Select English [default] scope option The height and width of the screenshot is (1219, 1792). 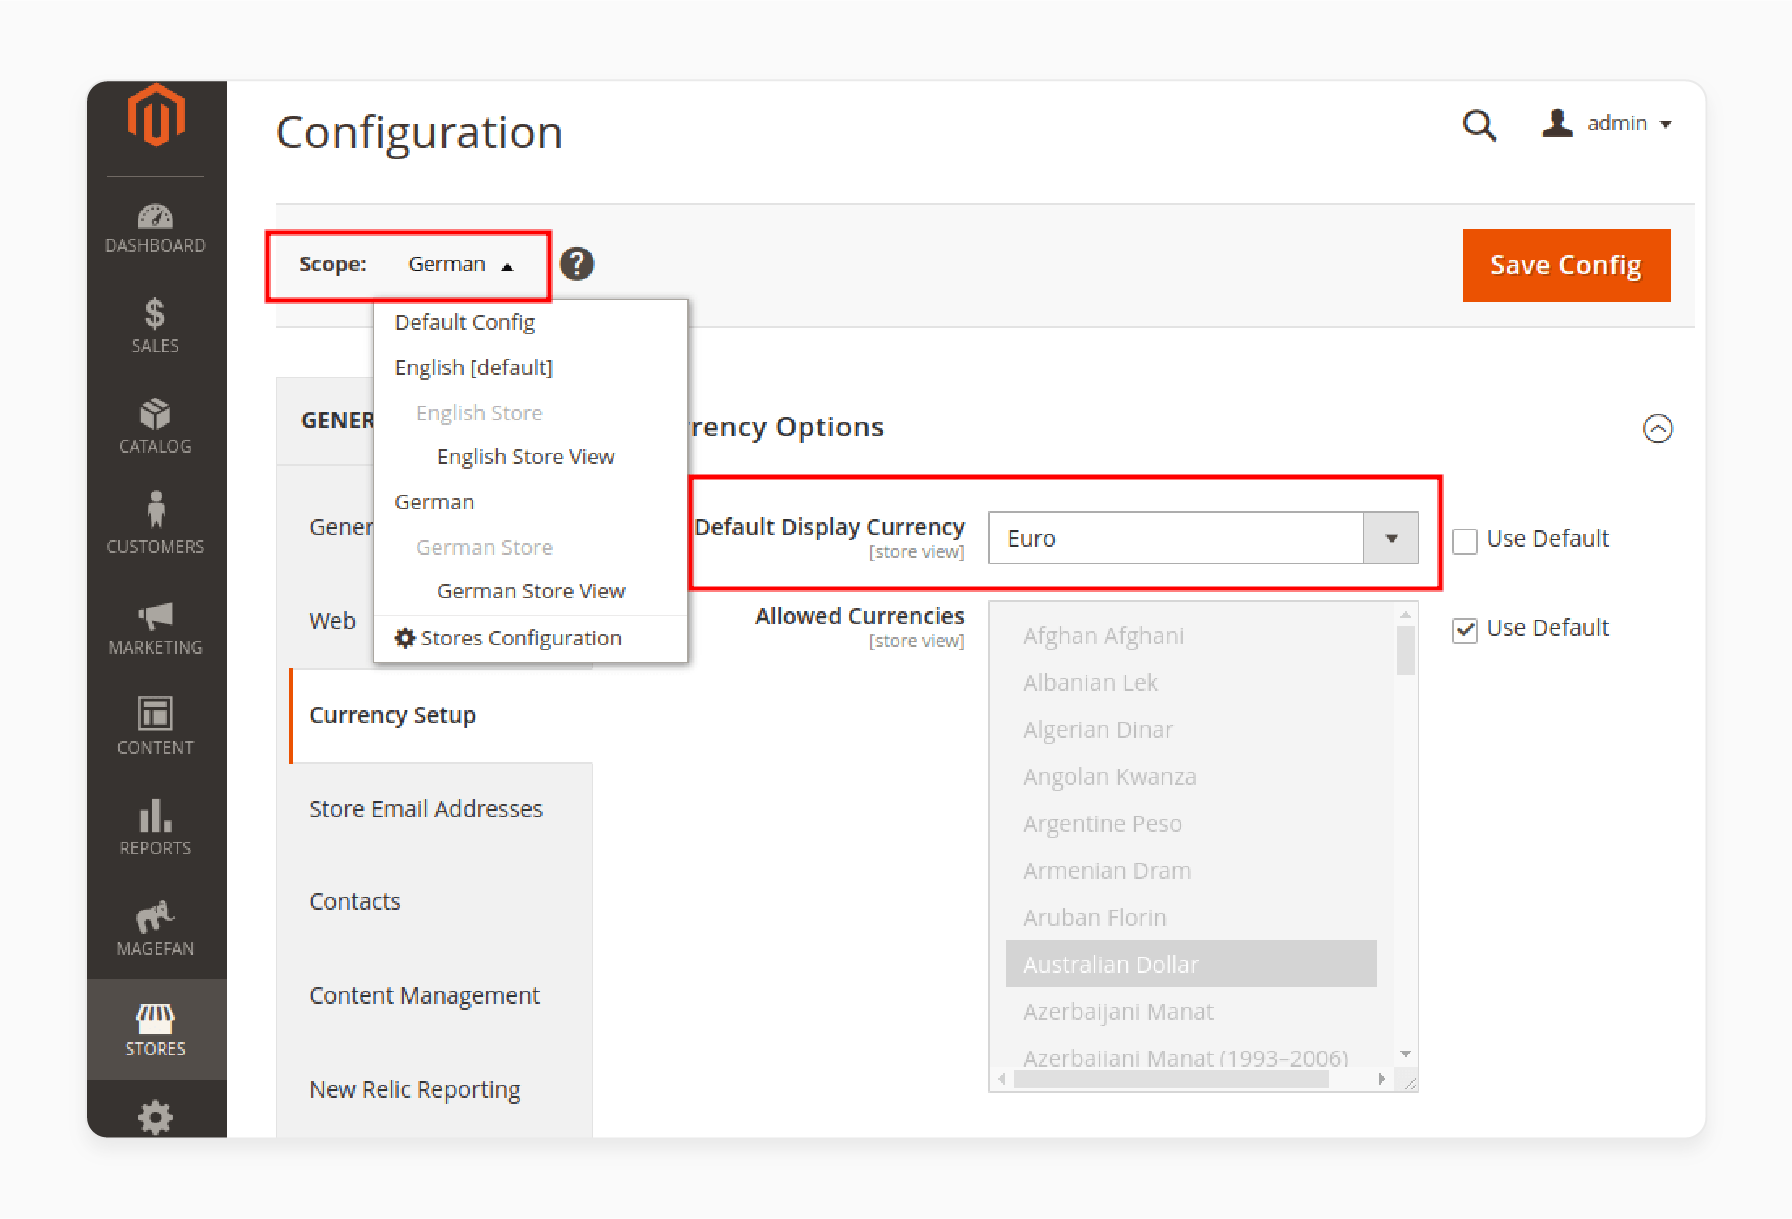tap(473, 367)
